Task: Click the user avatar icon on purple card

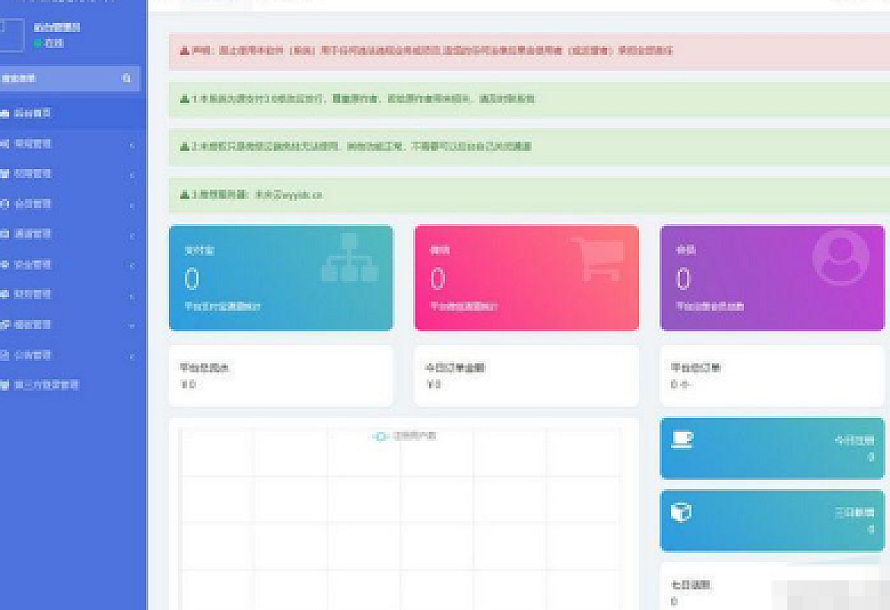Action: tap(840, 258)
